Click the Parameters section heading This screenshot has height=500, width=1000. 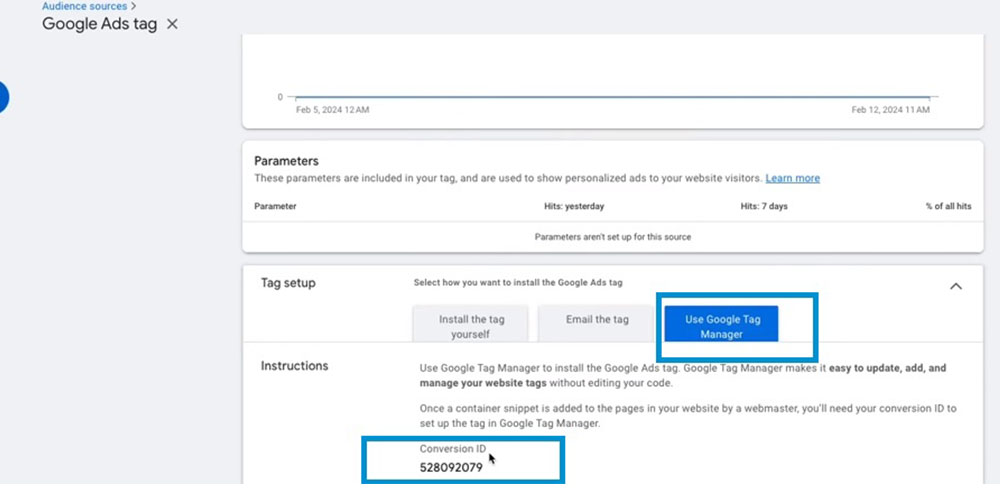[286, 161]
